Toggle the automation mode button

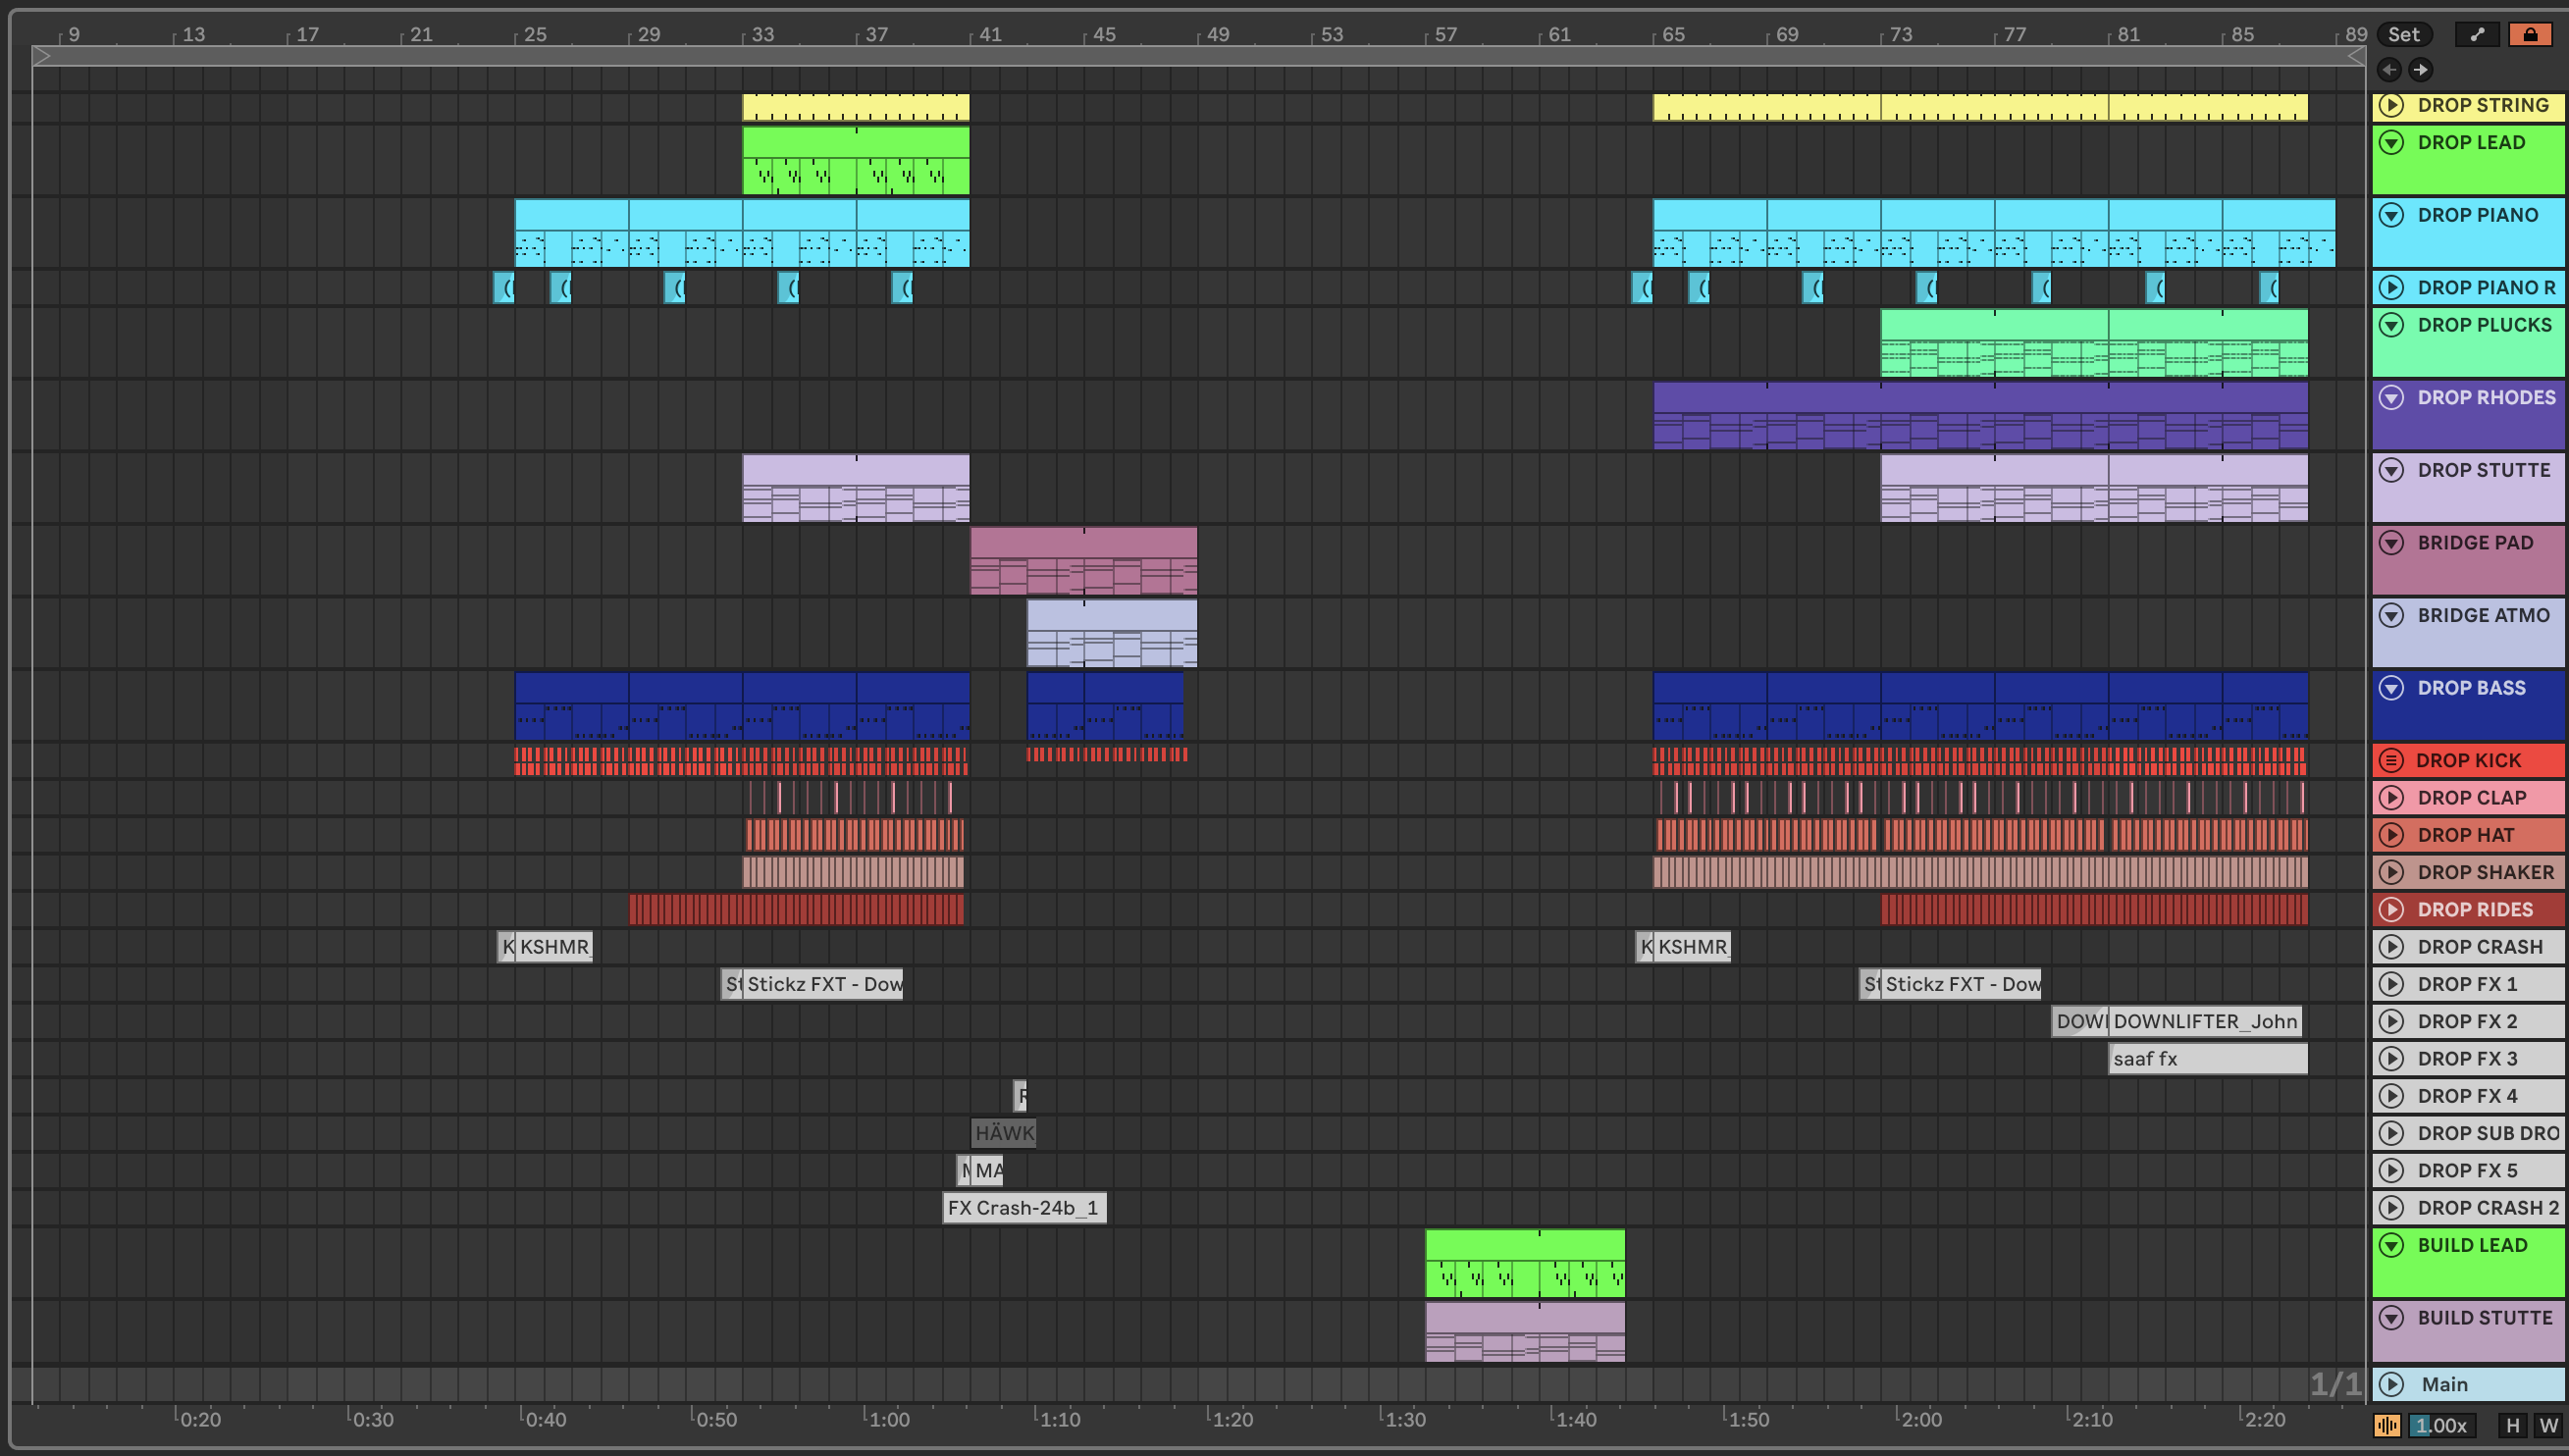(x=2477, y=34)
